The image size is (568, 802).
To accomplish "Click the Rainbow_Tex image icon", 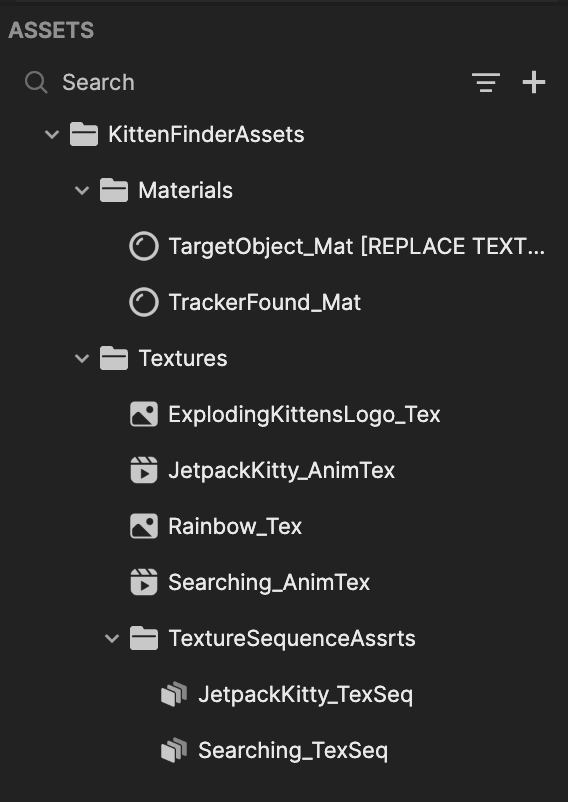I will click(x=144, y=526).
